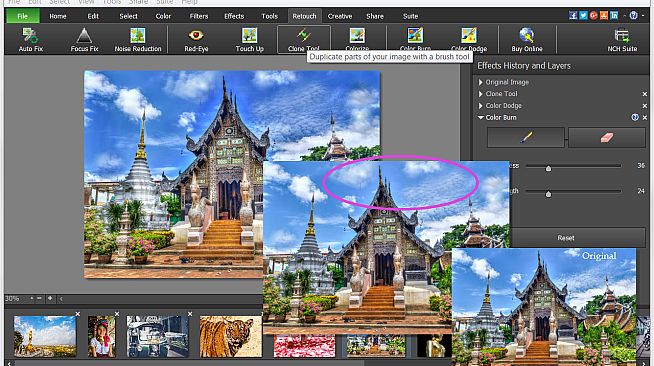This screenshot has height=366, width=654.
Task: Expand the Original Image layer
Action: coord(480,82)
